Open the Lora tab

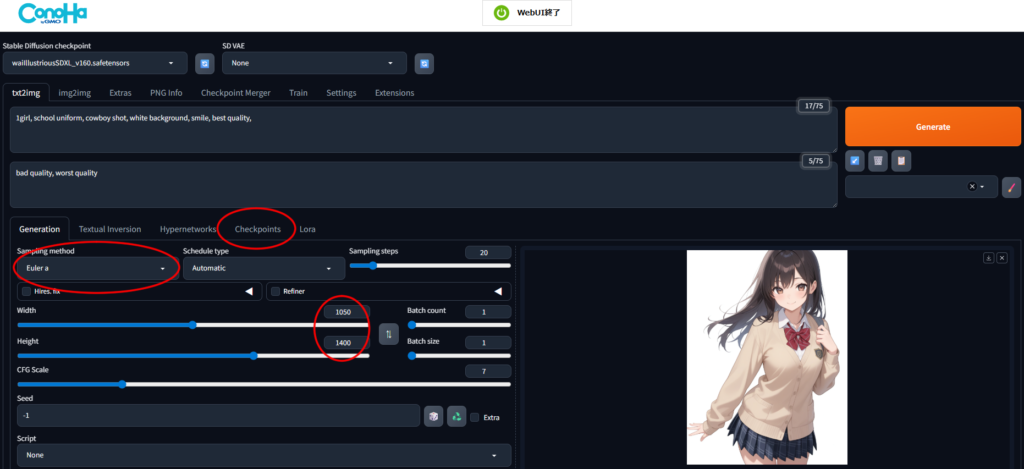307,229
